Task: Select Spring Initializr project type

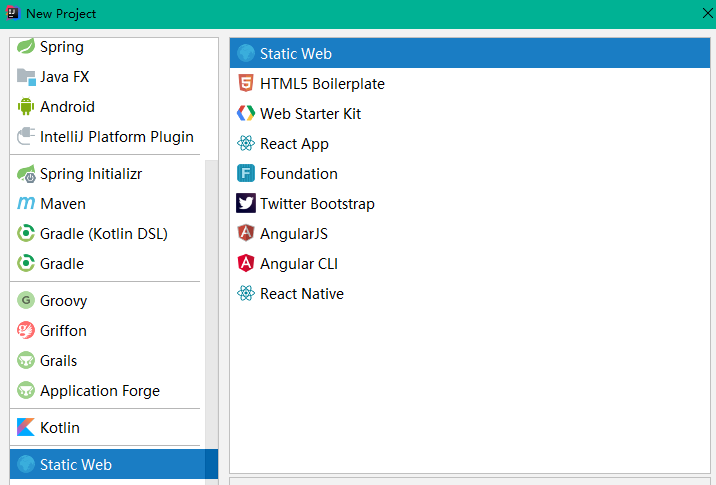Action: pyautogui.click(x=90, y=174)
